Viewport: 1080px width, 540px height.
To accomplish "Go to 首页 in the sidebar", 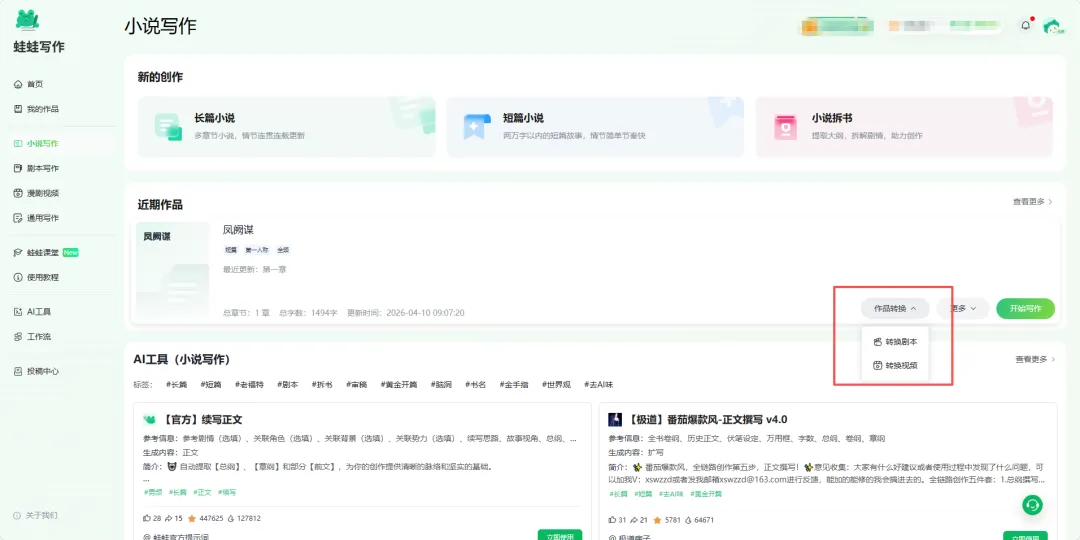I will click(28, 84).
